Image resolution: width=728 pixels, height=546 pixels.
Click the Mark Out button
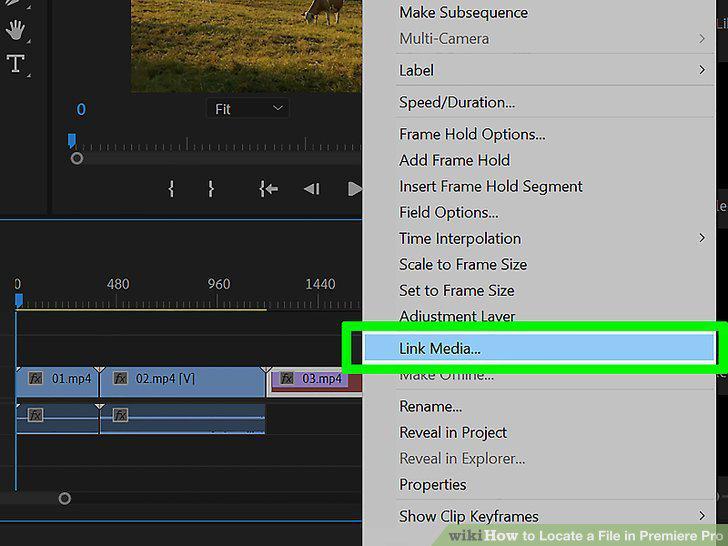[x=211, y=189]
